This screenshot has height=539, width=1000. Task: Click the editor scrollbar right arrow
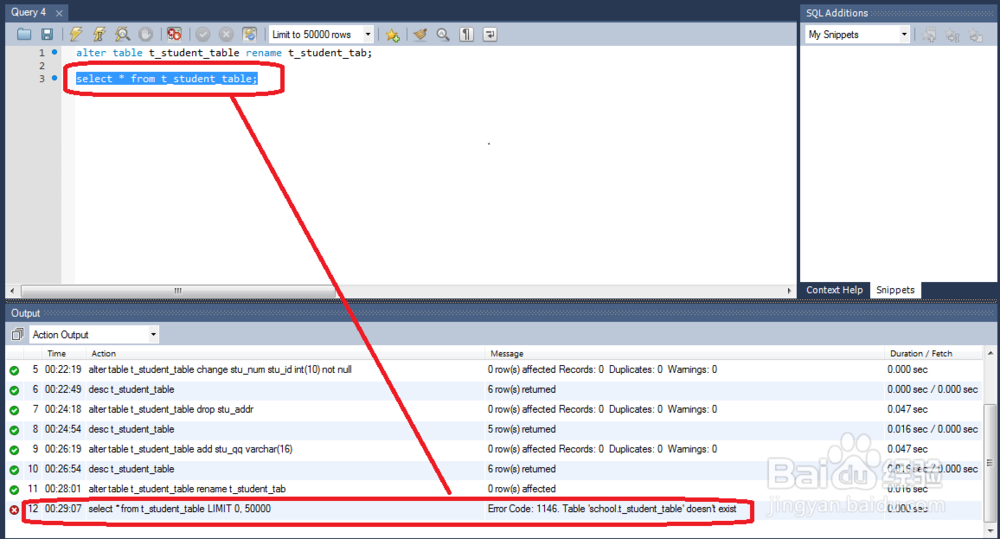789,290
